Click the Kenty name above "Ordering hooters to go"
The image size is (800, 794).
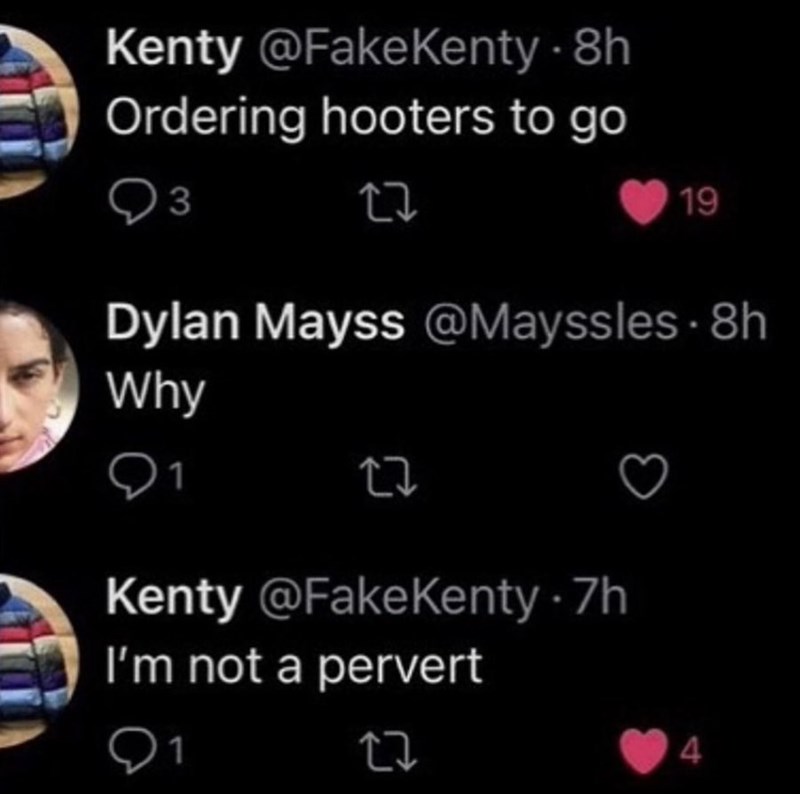pos(173,47)
